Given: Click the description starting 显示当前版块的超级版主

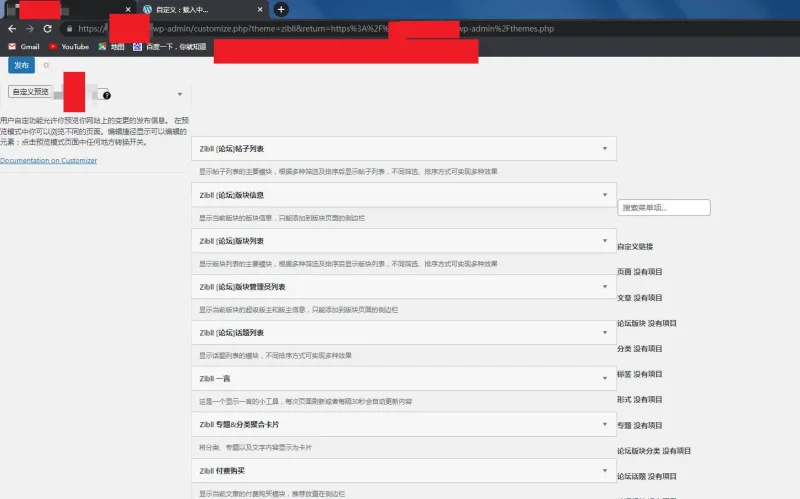Looking at the screenshot, I should [298, 310].
